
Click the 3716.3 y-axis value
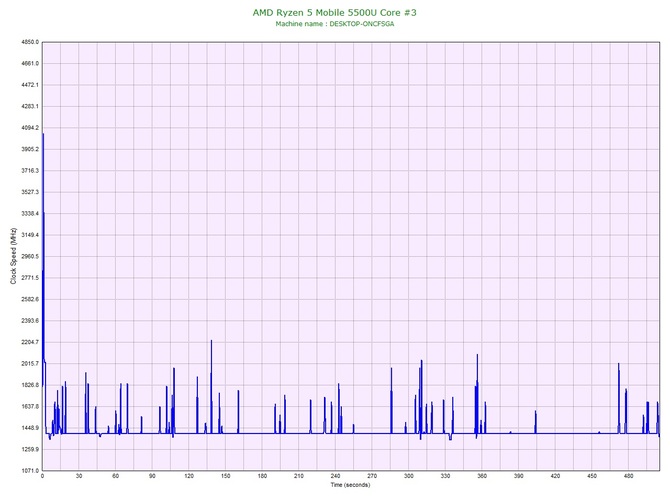(29, 170)
